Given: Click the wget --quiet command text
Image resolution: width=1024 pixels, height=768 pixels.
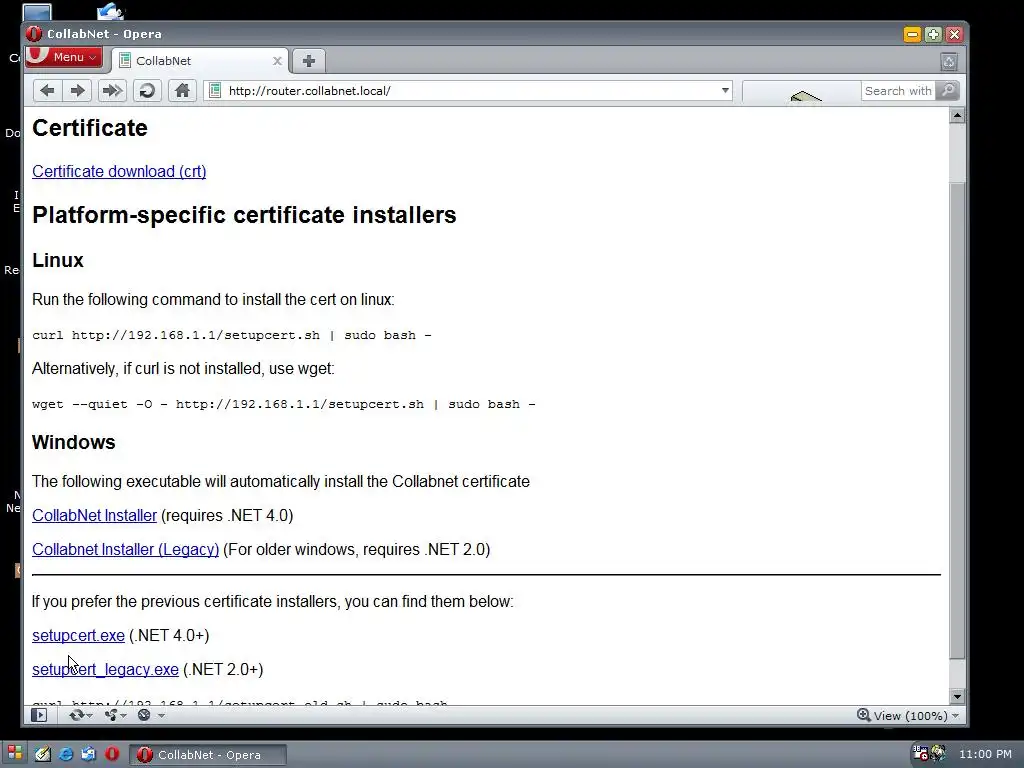Looking at the screenshot, I should pyautogui.click(x=283, y=404).
